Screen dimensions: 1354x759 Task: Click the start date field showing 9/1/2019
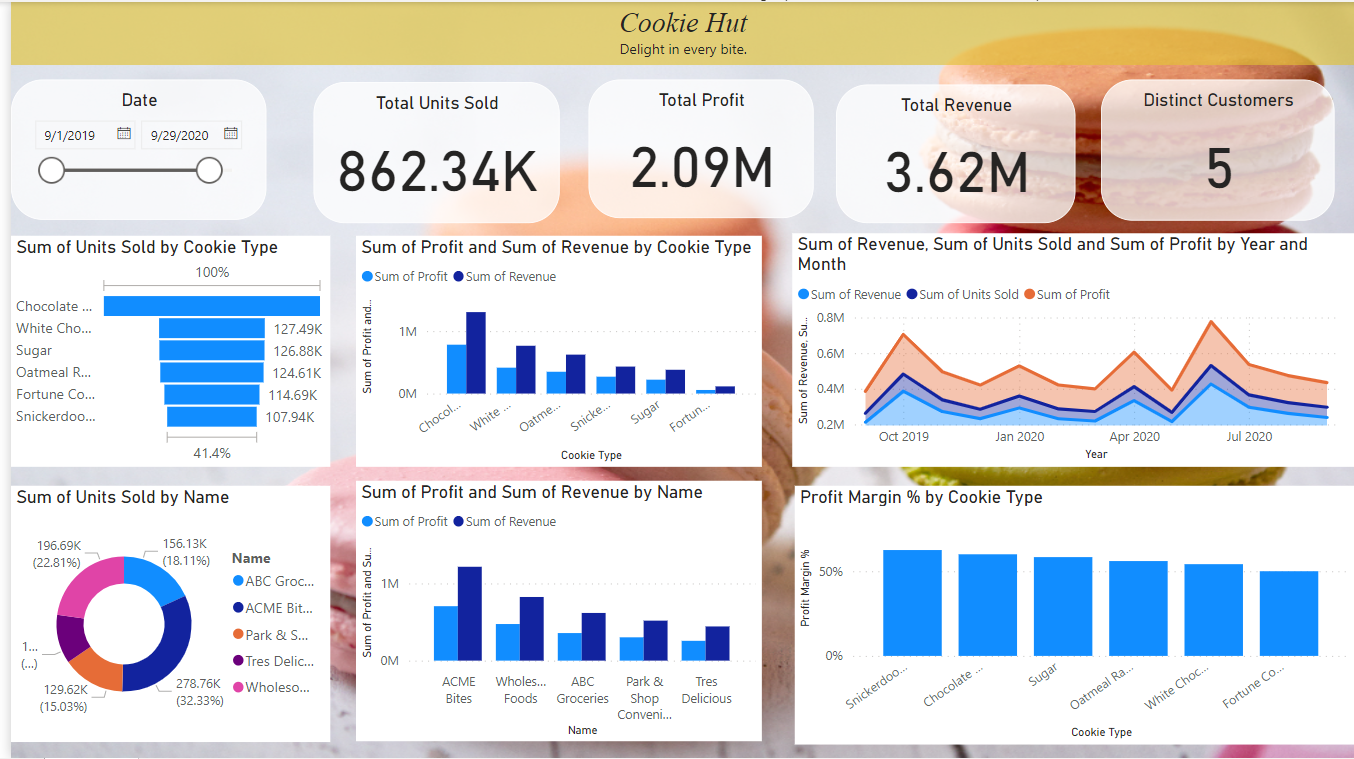70,135
